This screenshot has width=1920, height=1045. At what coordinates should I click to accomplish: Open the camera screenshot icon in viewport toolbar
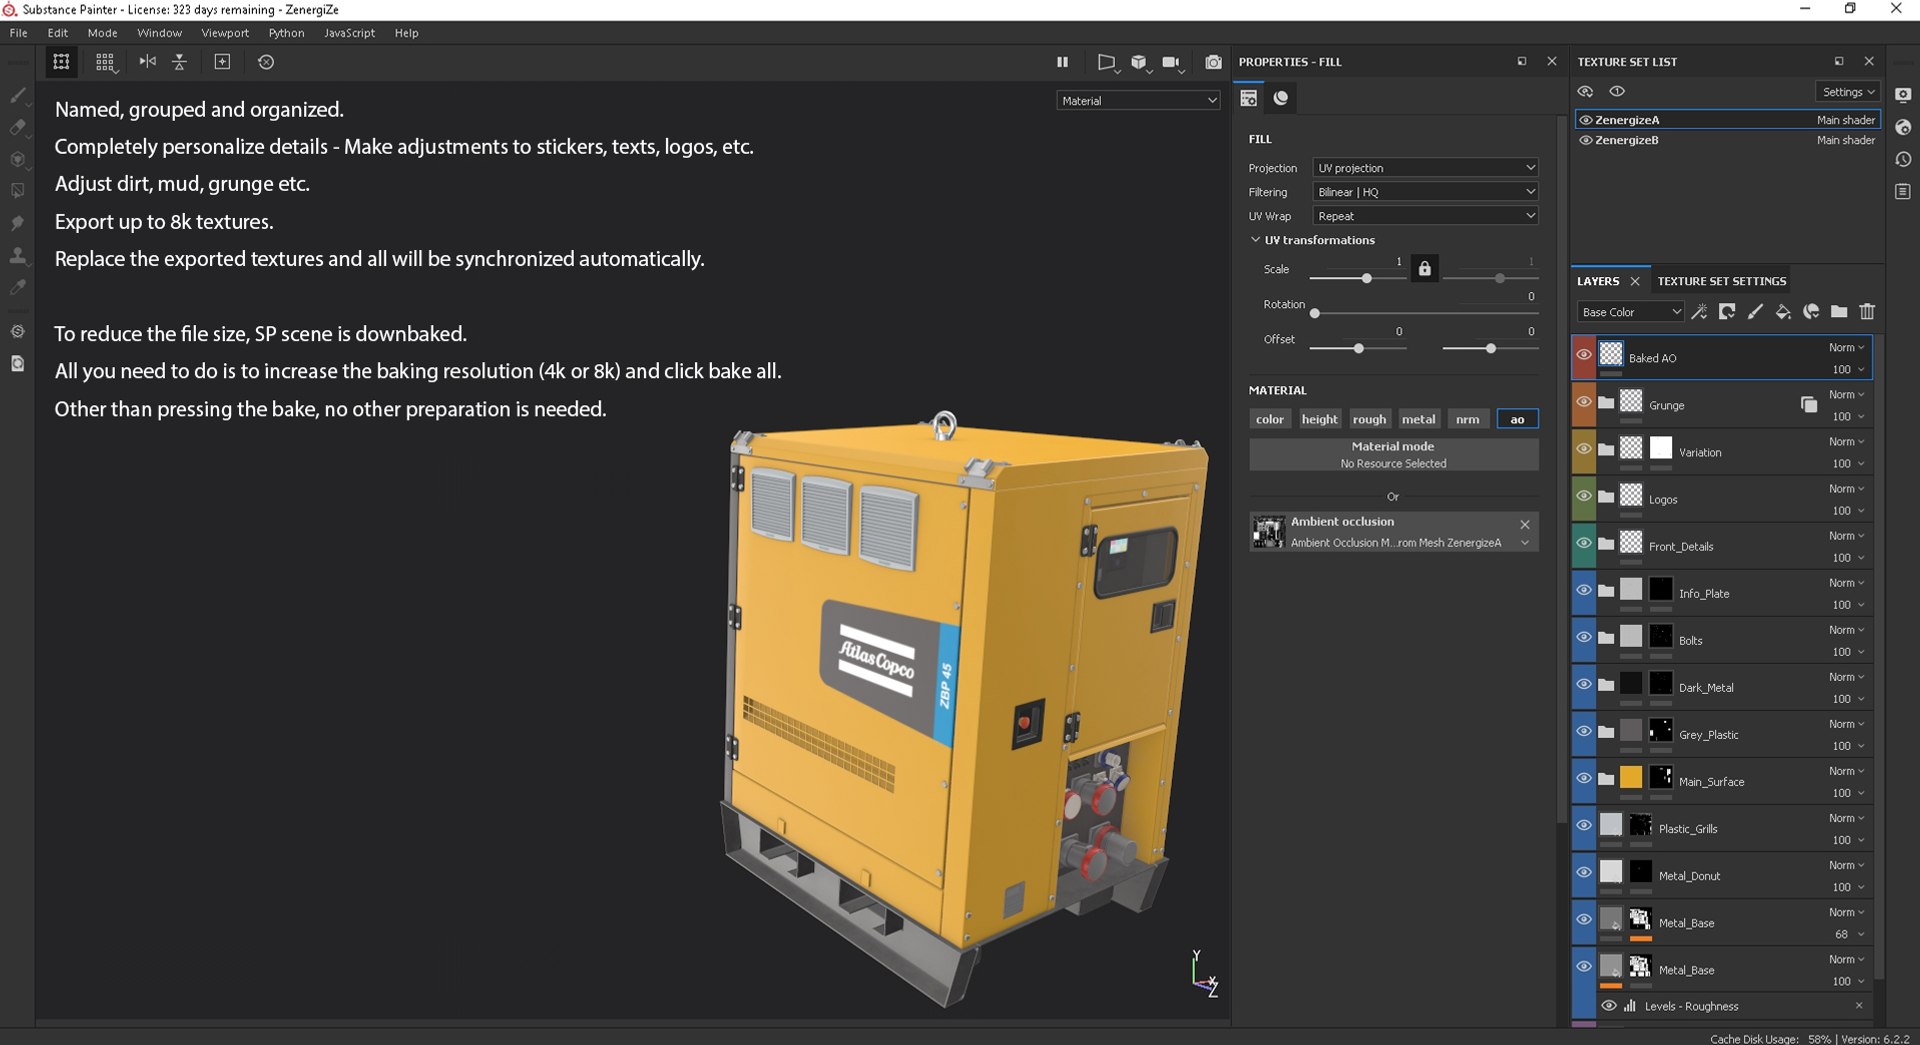(1213, 62)
